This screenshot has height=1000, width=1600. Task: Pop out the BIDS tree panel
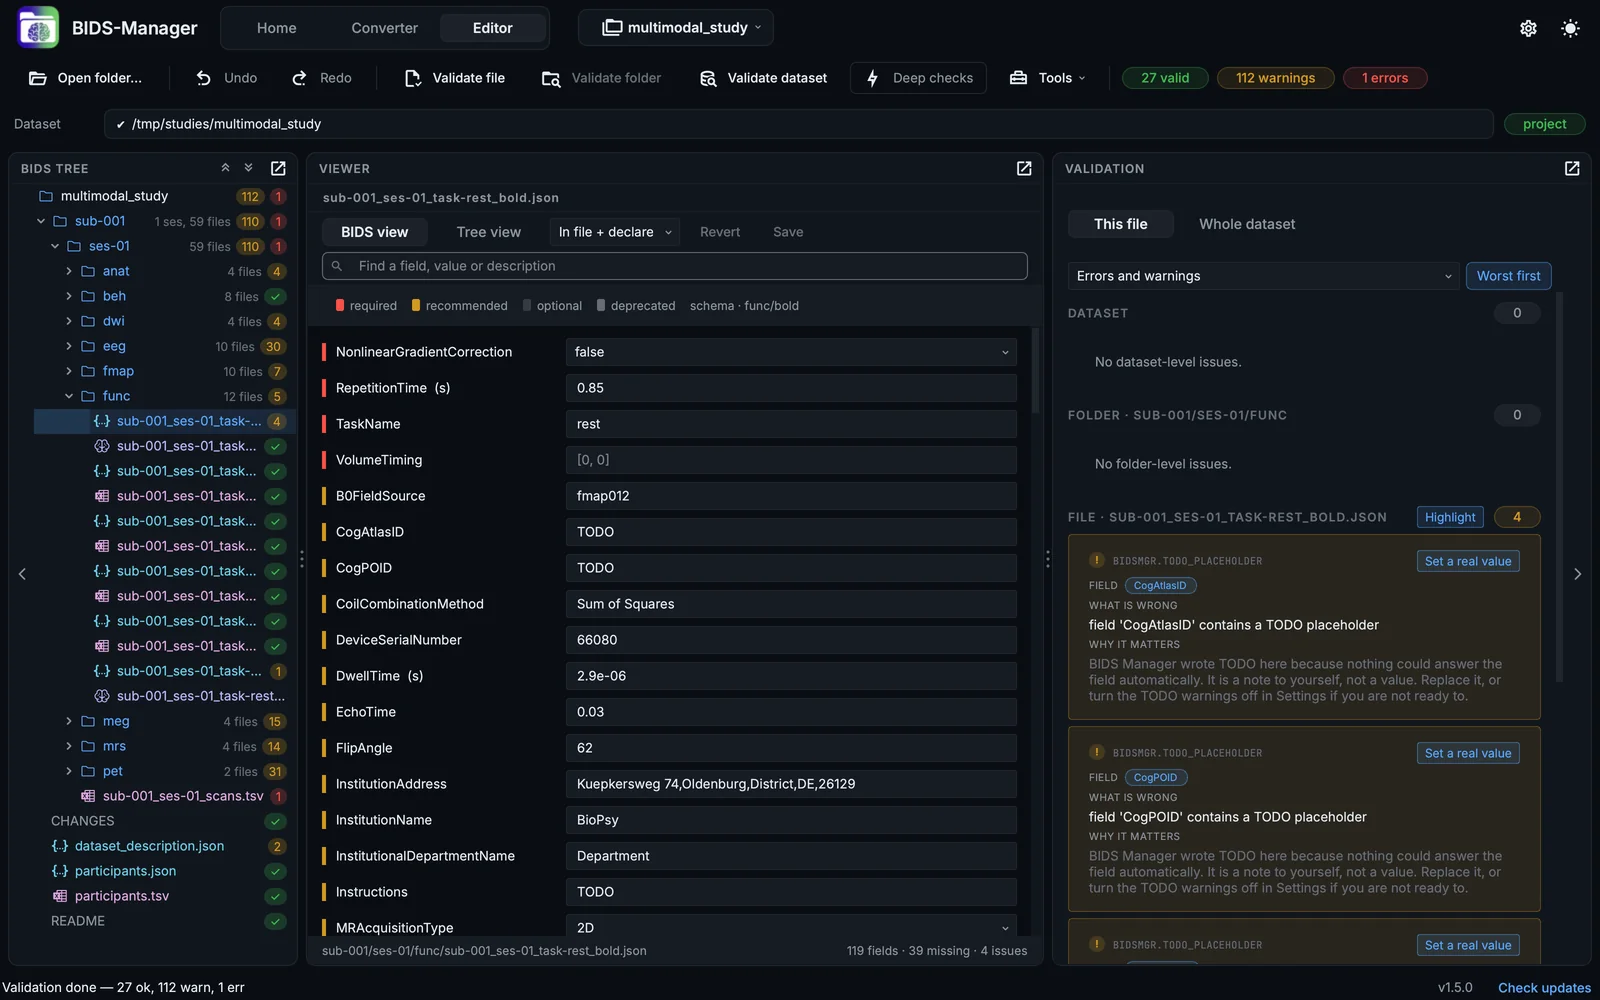(278, 168)
